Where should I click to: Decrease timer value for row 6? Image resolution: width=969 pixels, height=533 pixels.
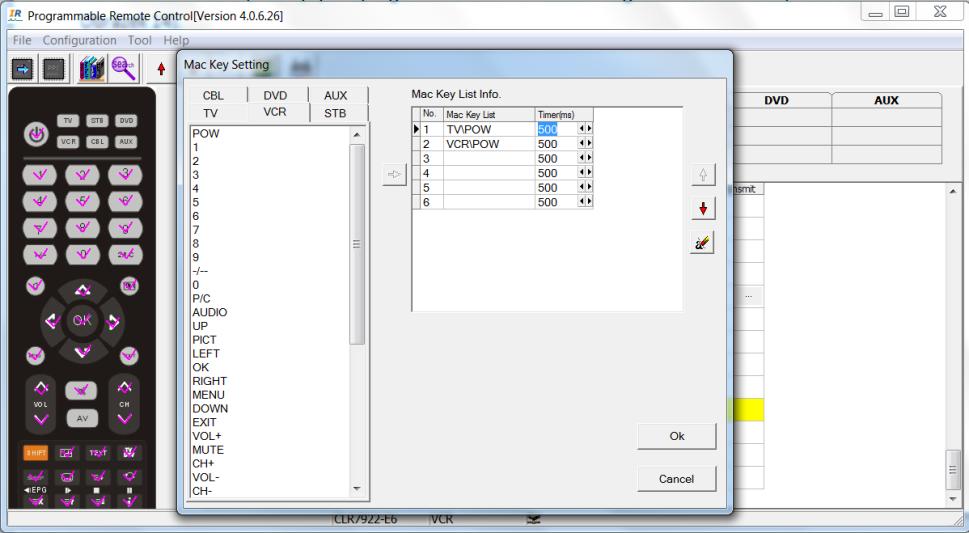coord(581,202)
